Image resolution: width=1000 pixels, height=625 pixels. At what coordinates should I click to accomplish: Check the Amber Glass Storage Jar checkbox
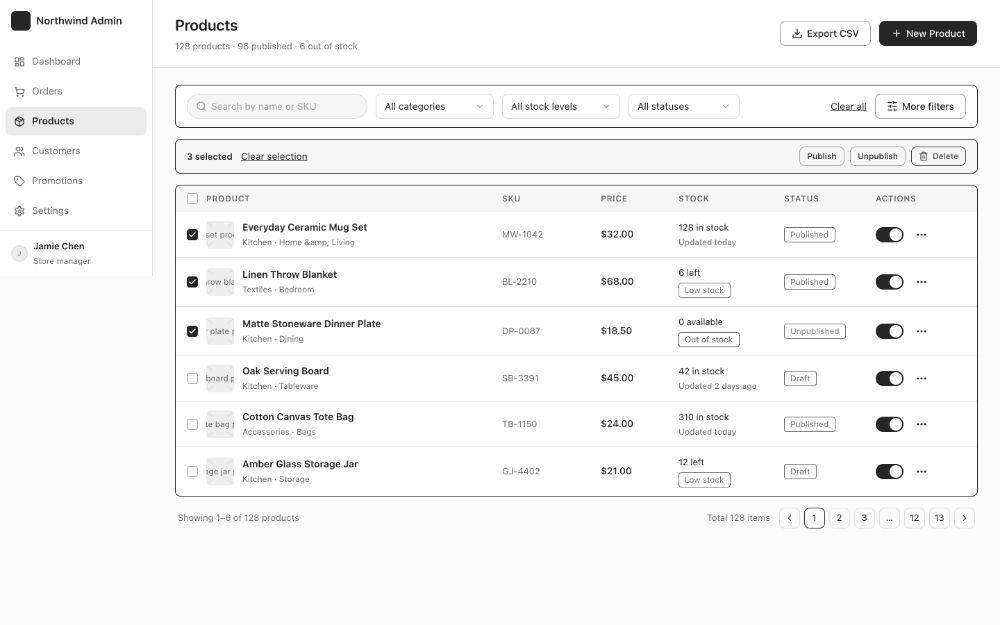(192, 471)
